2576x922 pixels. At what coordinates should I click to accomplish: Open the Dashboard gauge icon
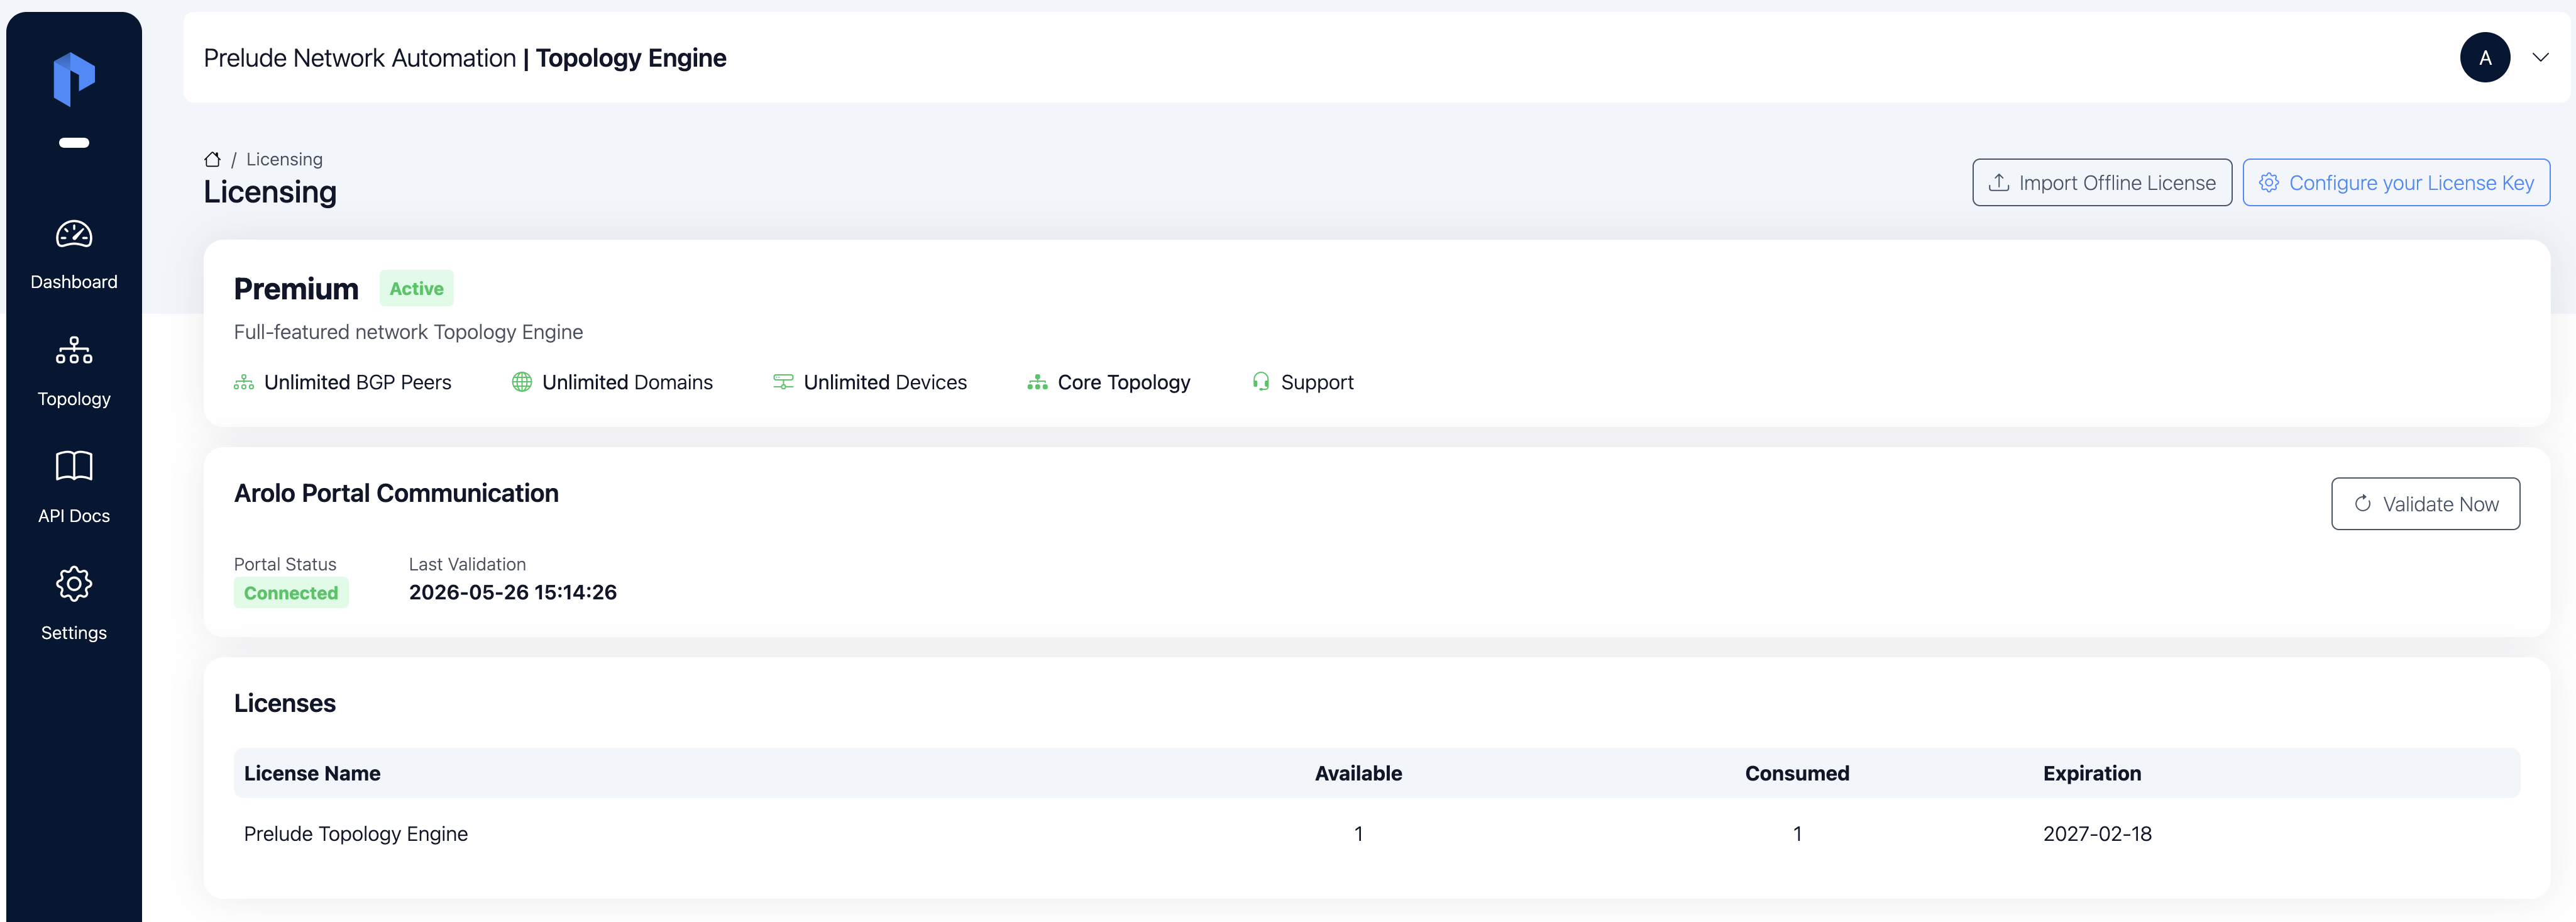(x=74, y=234)
